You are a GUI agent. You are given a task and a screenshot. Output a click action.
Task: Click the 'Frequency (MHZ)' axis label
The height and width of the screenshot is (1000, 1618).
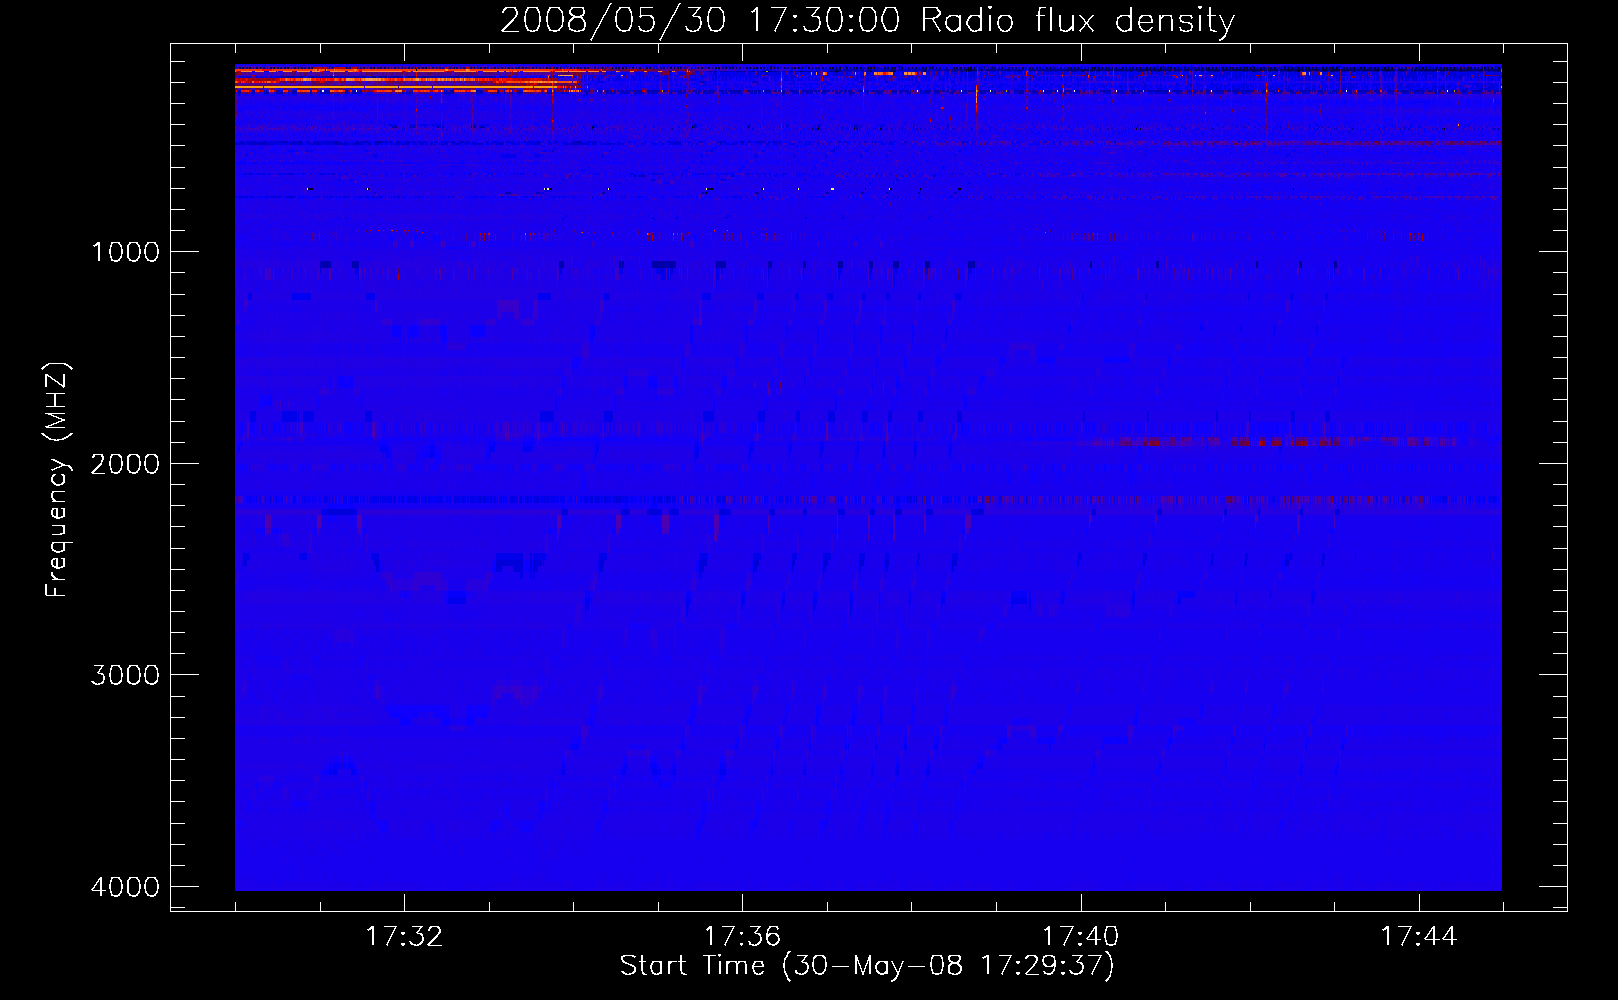coord(57,480)
